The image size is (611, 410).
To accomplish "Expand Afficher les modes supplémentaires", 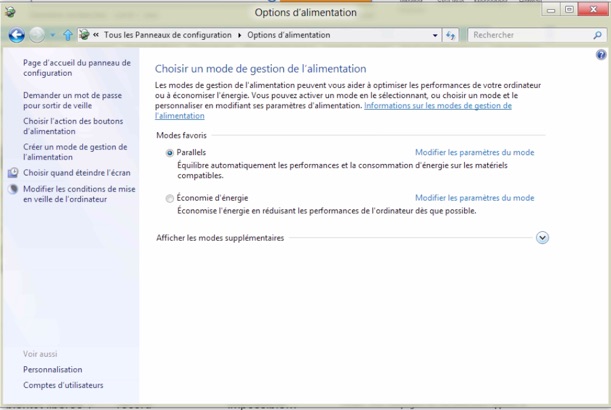I will click(x=542, y=237).
